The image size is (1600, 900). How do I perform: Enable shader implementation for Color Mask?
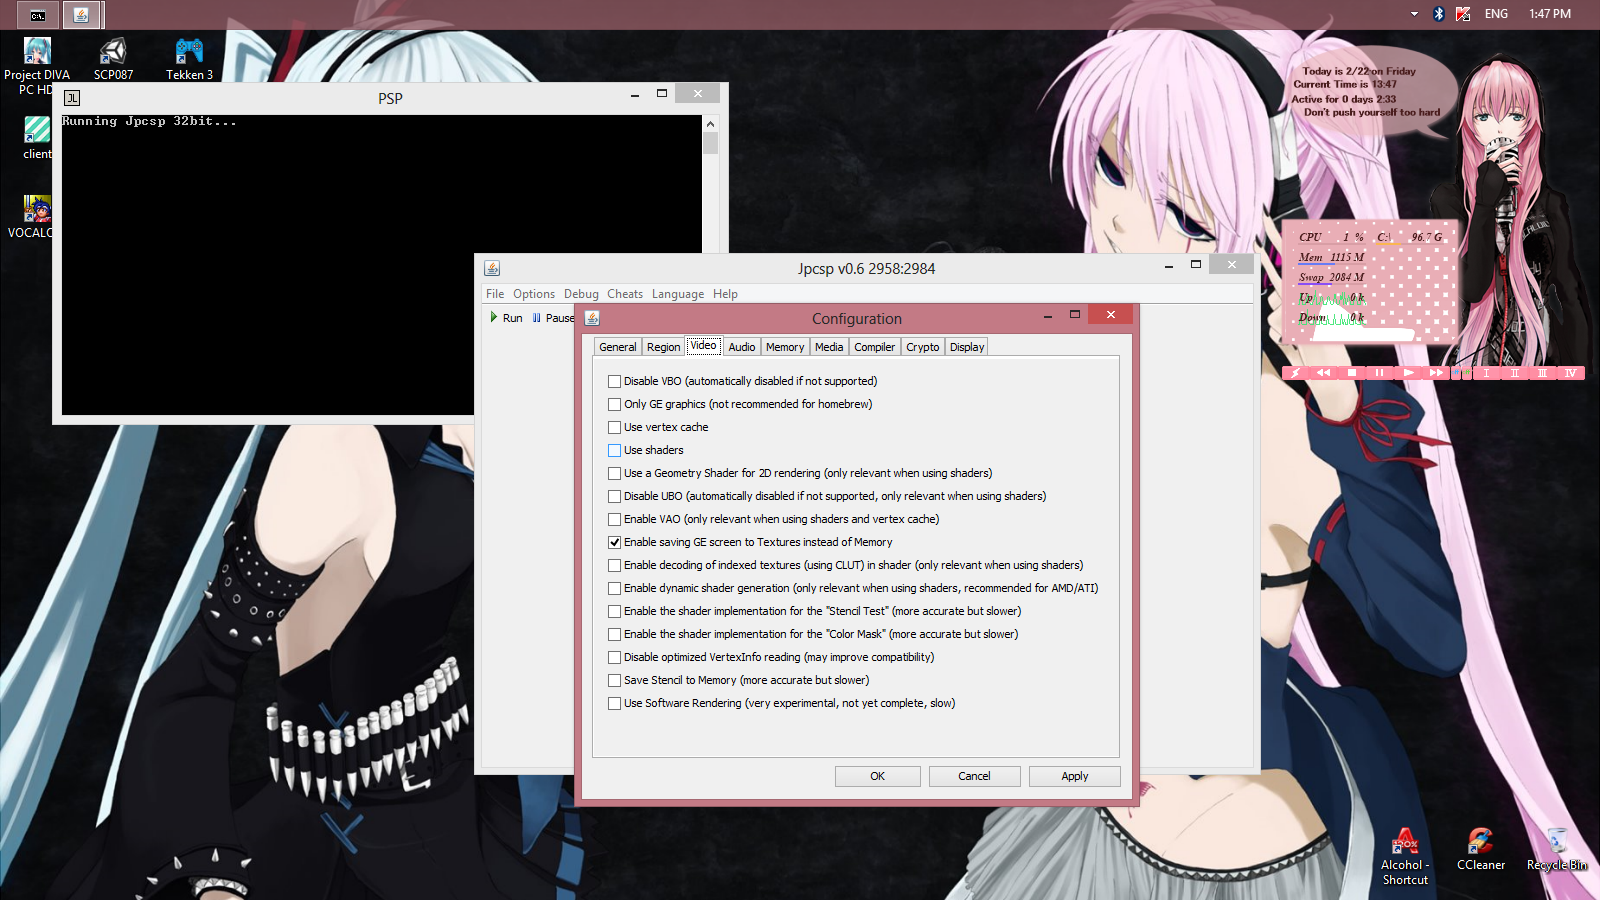[614, 634]
